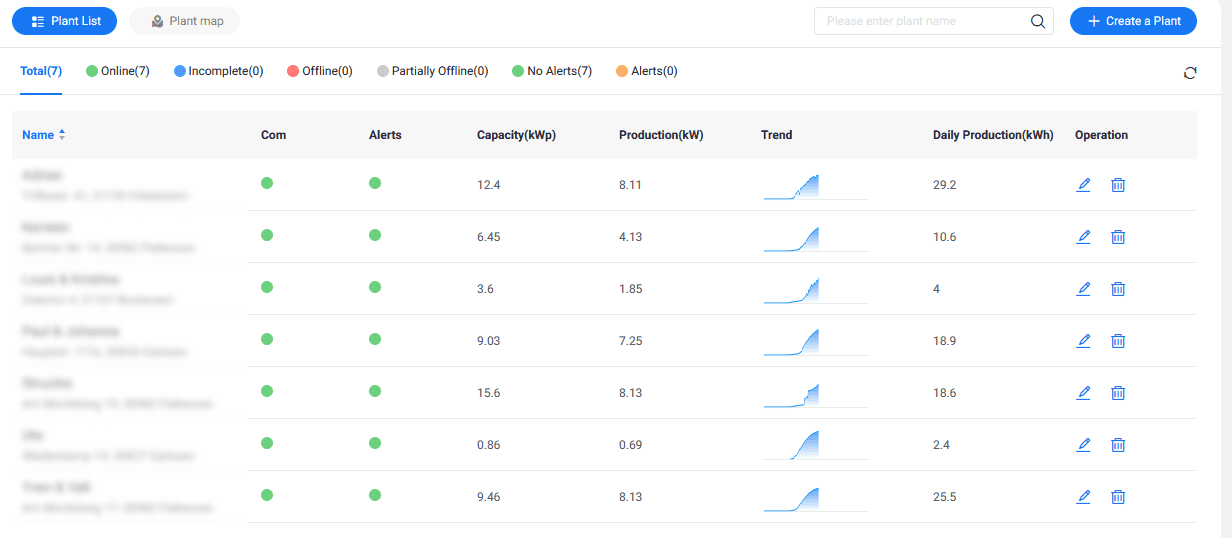Edit the plant with capacity 15.6
The height and width of the screenshot is (538, 1232).
[x=1083, y=393]
